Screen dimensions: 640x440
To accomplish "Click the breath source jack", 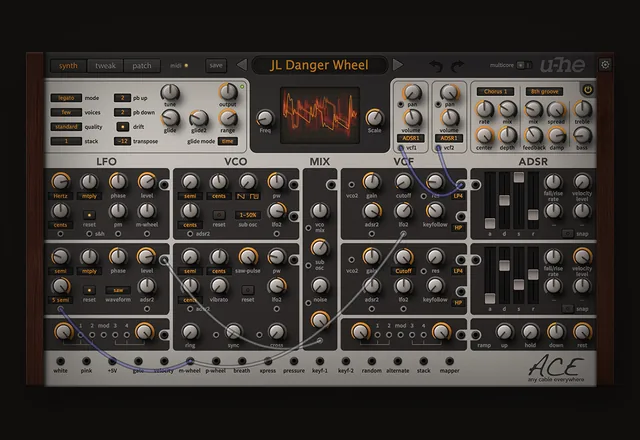I will [242, 361].
